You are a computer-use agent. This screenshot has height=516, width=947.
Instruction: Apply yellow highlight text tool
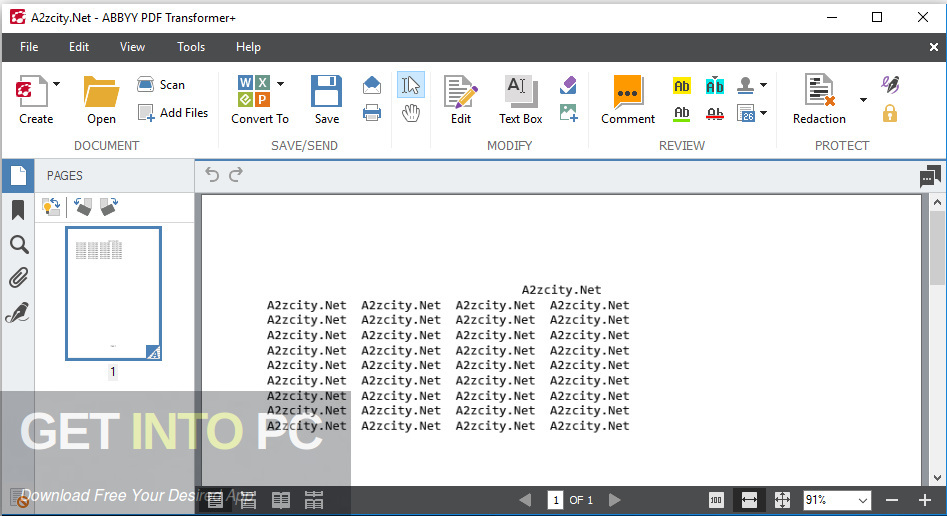point(682,86)
